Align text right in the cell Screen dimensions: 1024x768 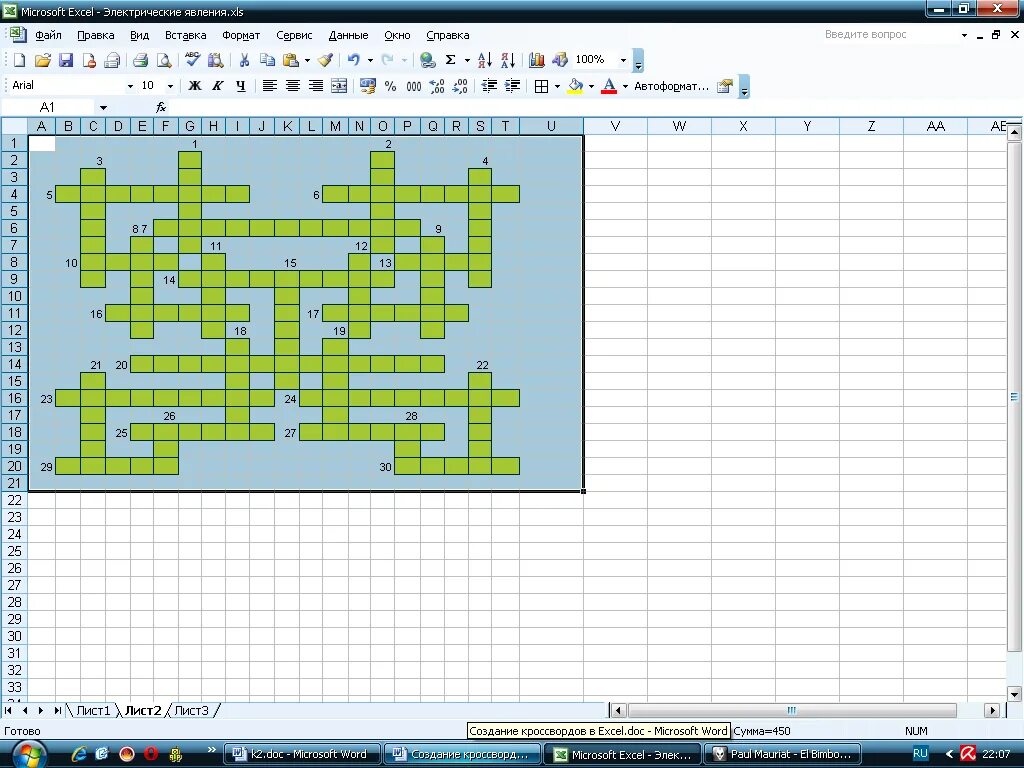pos(316,86)
